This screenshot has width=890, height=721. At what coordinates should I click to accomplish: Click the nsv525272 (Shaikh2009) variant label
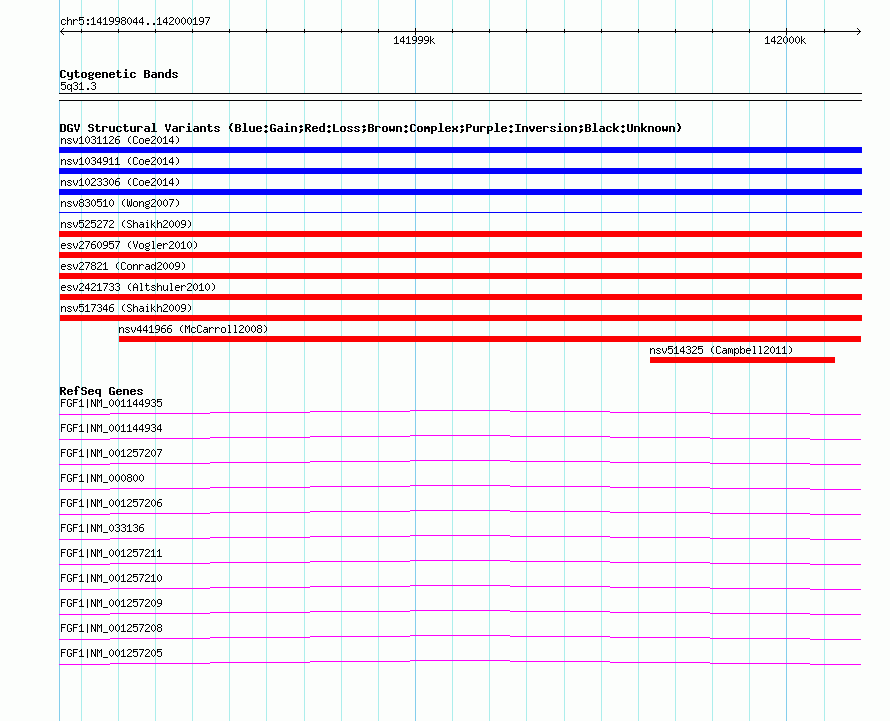click(x=126, y=224)
